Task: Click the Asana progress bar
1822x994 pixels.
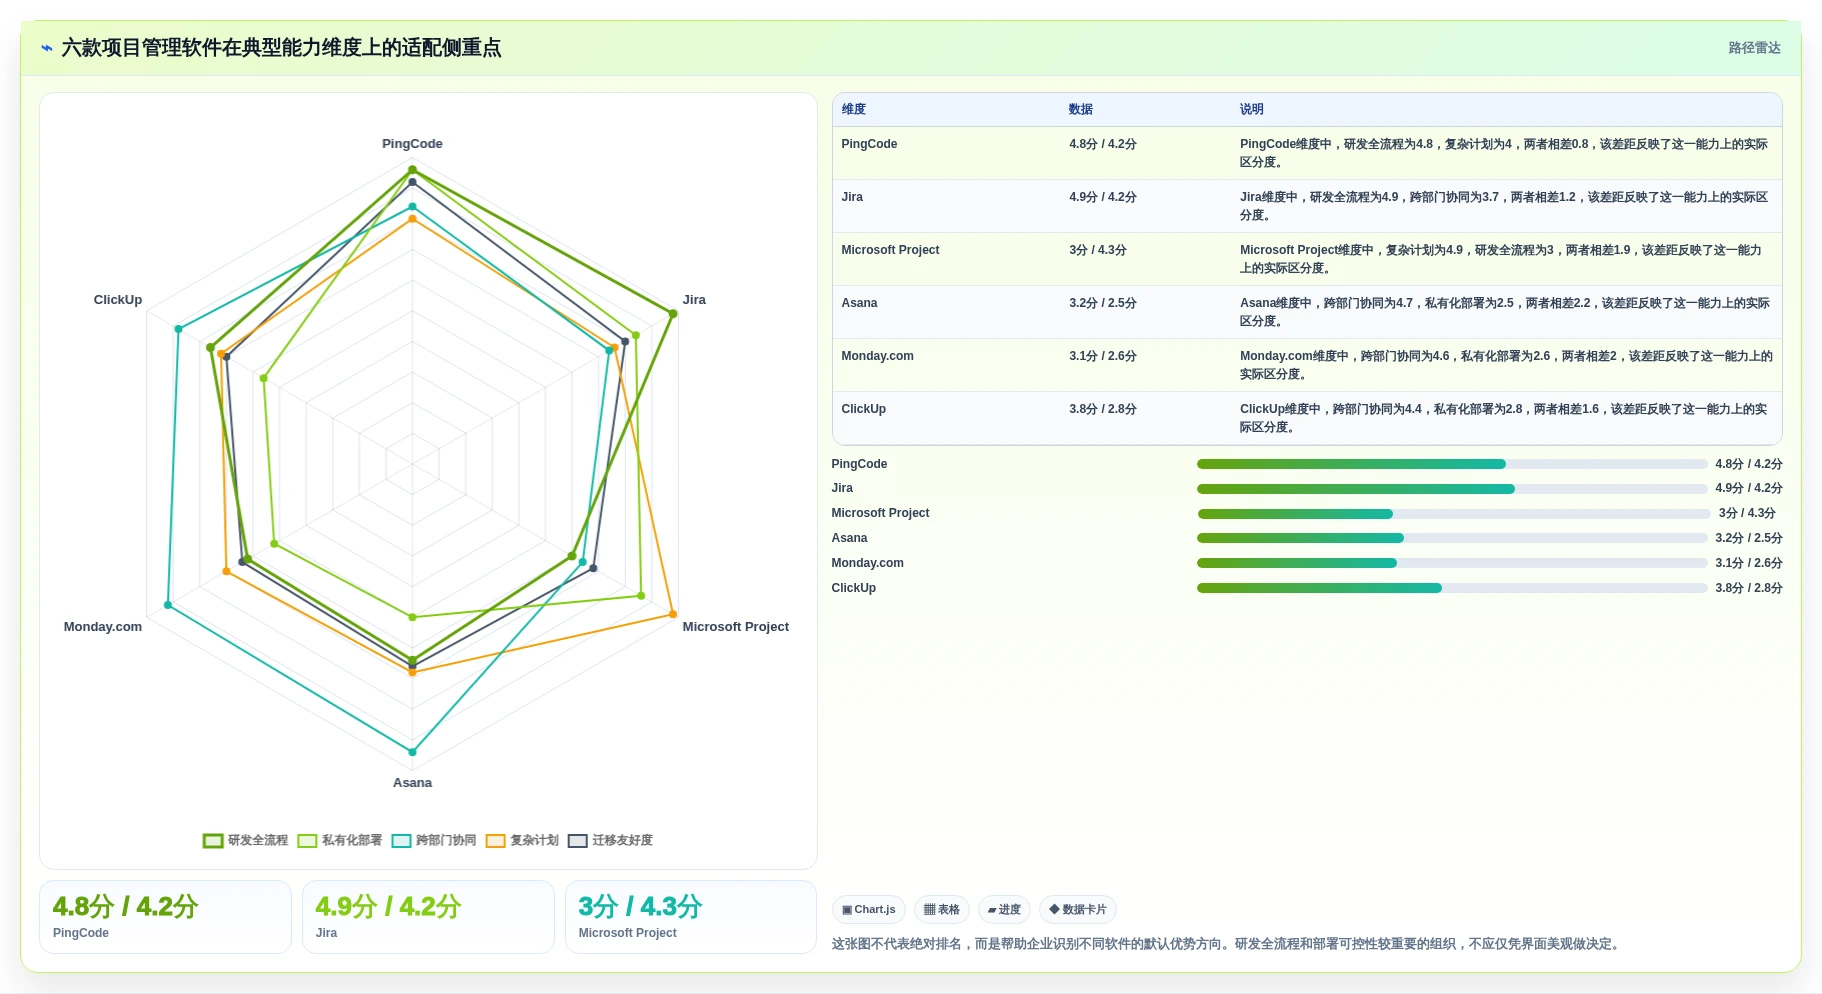Action: click(x=1452, y=538)
